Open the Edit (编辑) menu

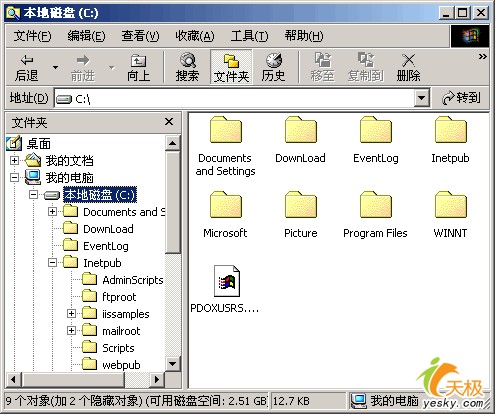86,36
